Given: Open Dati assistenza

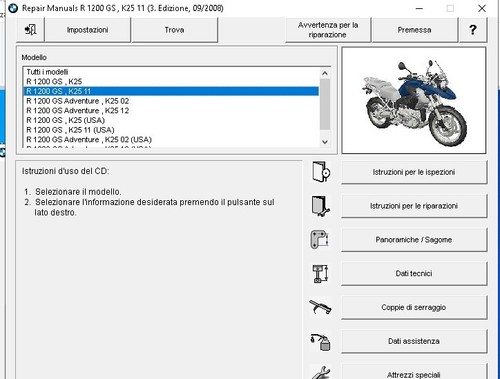Looking at the screenshot, I should [414, 341].
